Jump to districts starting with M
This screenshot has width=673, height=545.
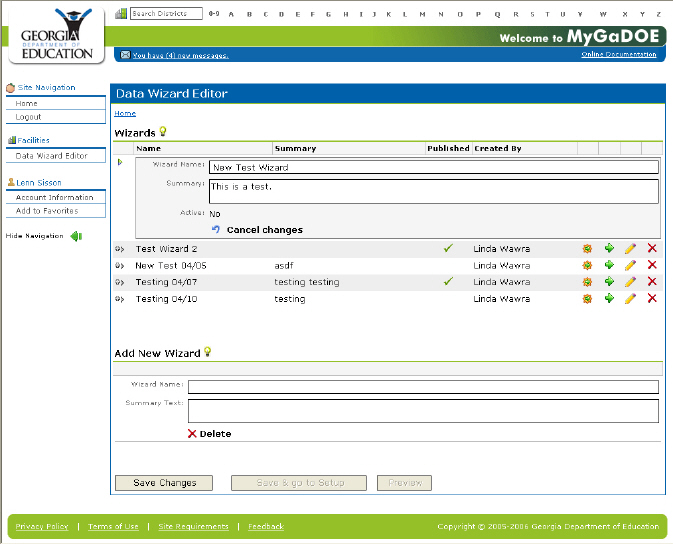422,14
